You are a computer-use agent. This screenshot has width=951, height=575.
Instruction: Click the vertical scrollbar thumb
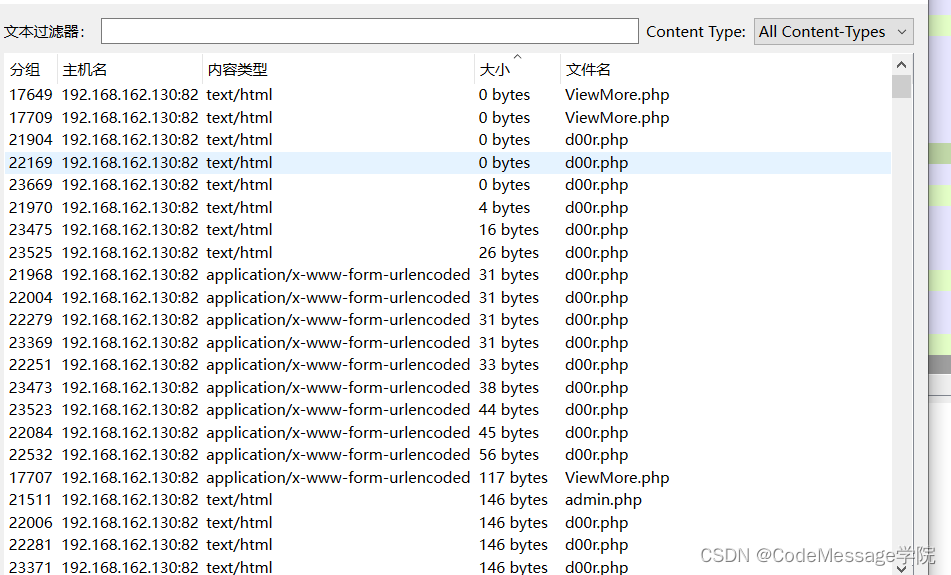901,86
